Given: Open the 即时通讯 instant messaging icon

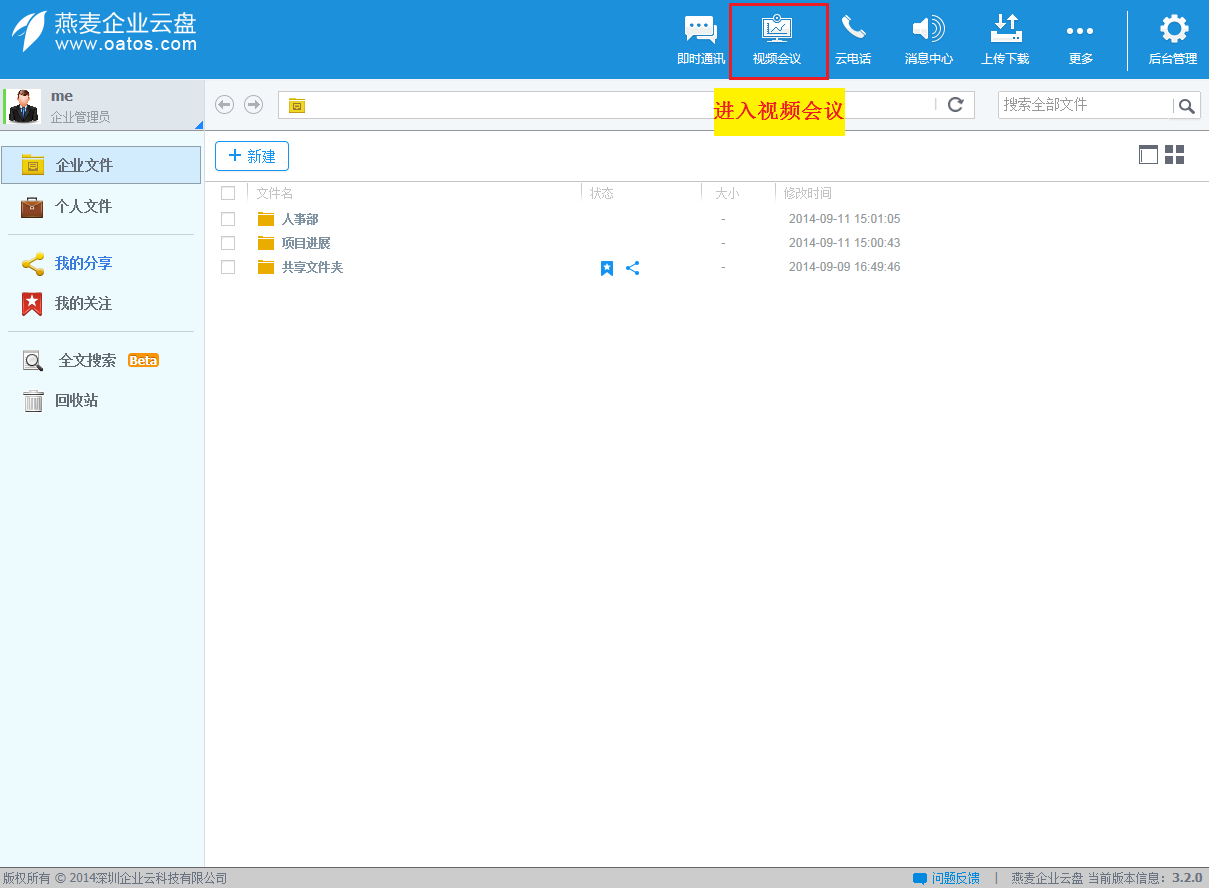Looking at the screenshot, I should click(x=700, y=41).
